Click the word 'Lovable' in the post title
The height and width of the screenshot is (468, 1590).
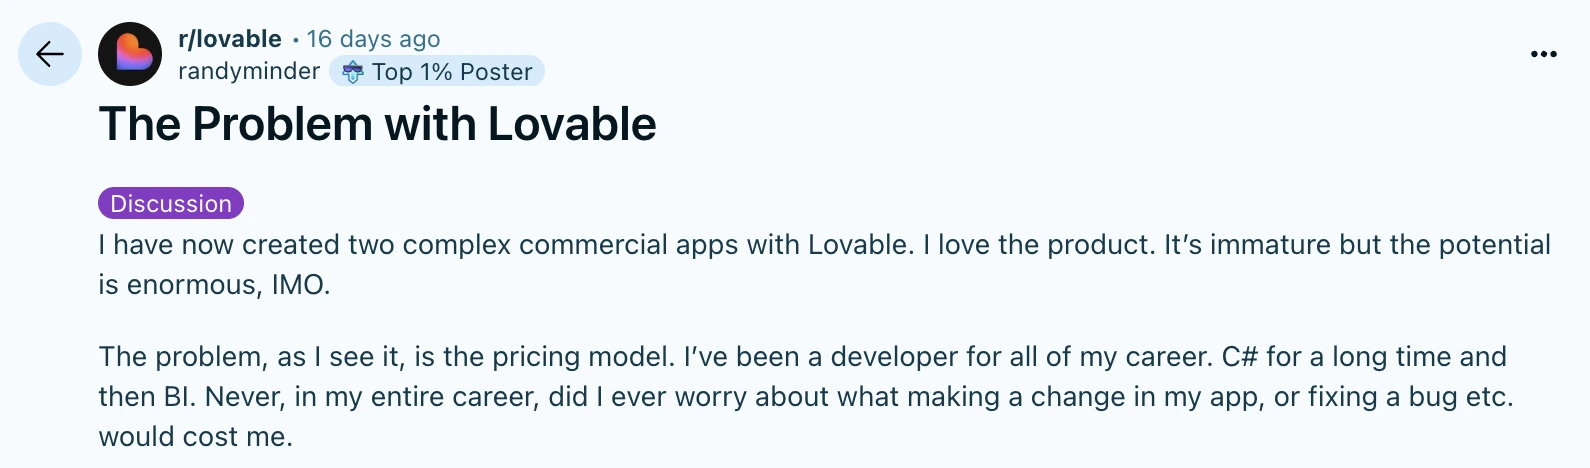pyautogui.click(x=572, y=125)
